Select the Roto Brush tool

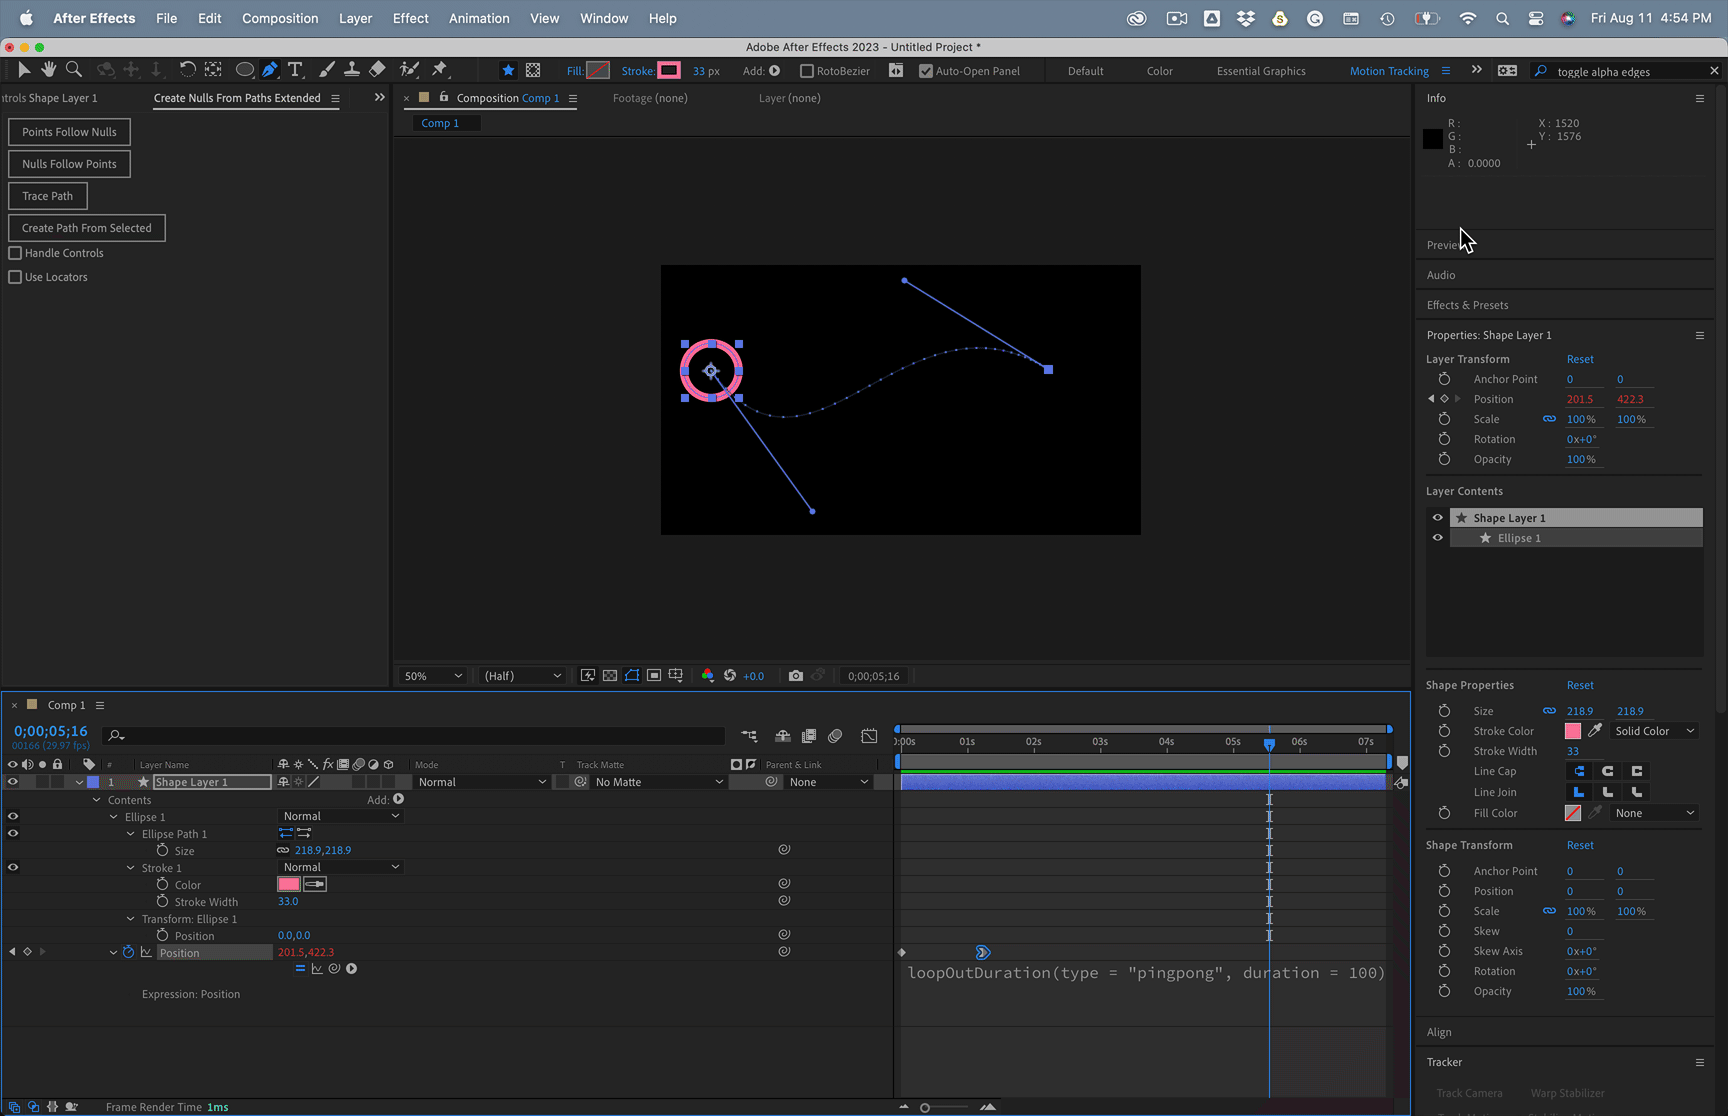[409, 70]
